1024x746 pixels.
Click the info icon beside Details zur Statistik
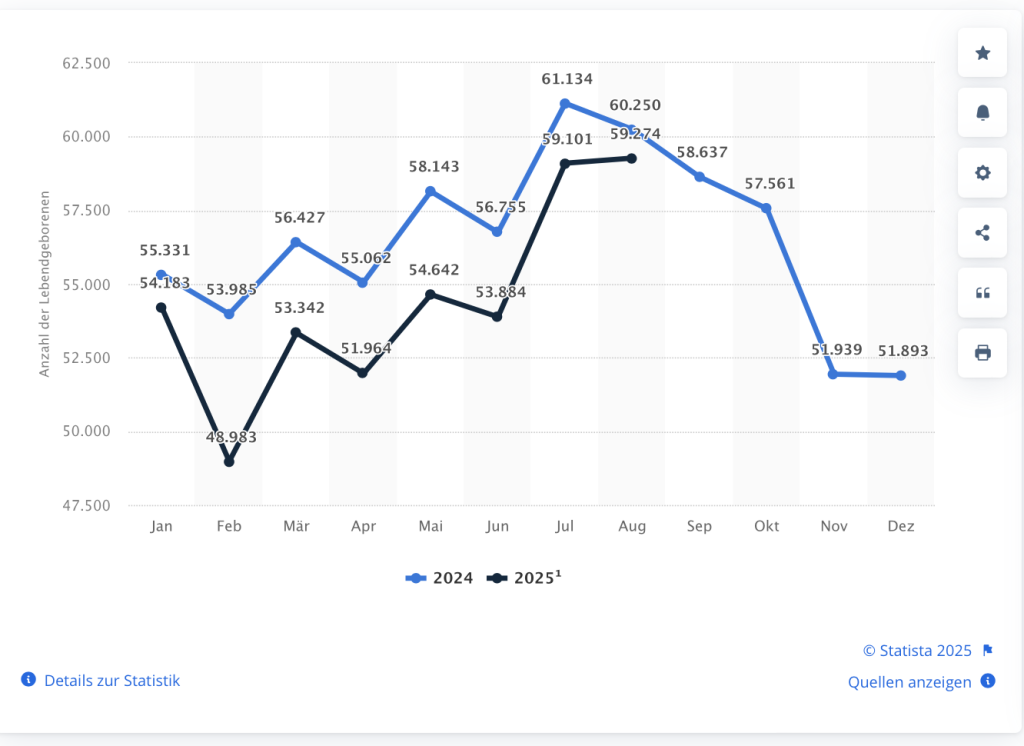tap(28, 680)
